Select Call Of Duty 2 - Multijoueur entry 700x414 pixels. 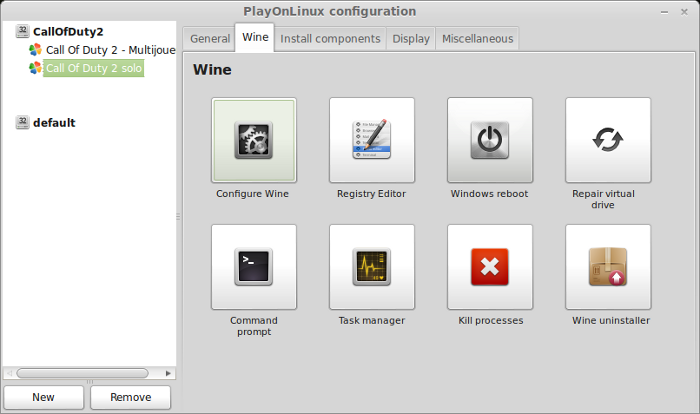[111, 50]
